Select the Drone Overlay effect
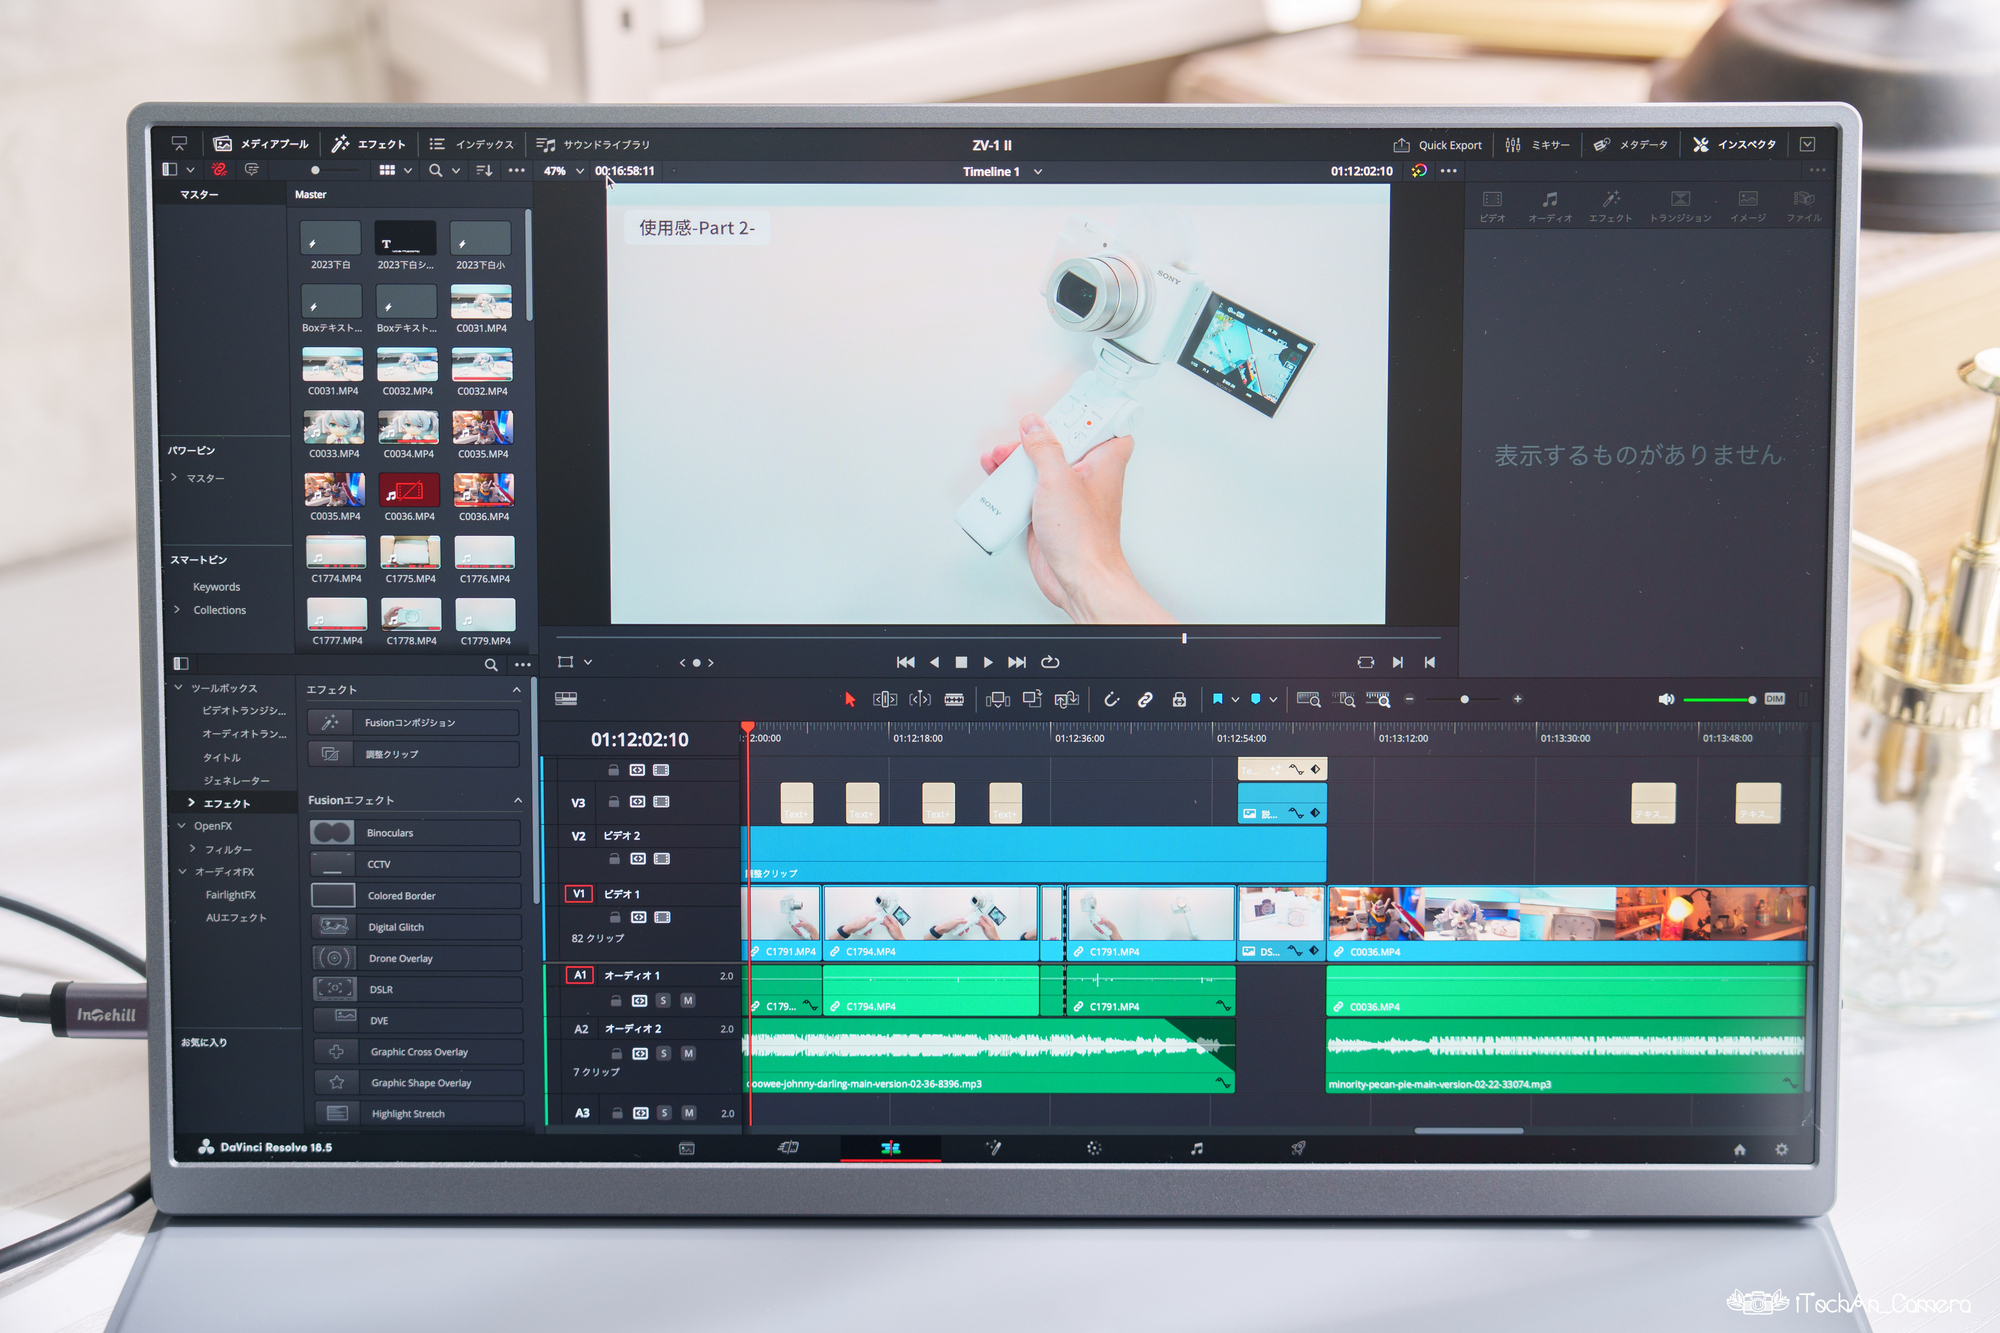 (x=417, y=958)
